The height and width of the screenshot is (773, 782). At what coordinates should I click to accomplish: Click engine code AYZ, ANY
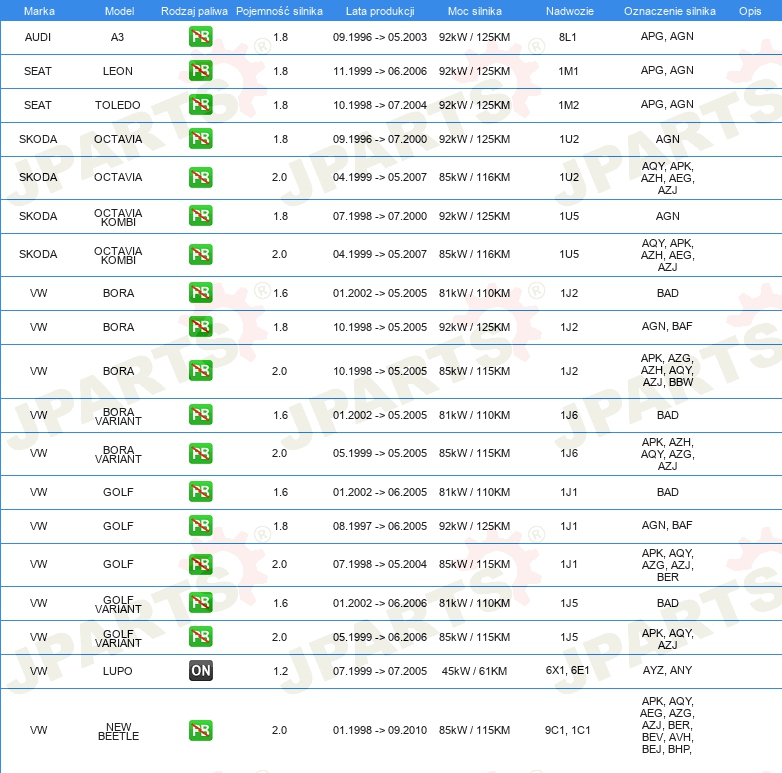click(667, 670)
